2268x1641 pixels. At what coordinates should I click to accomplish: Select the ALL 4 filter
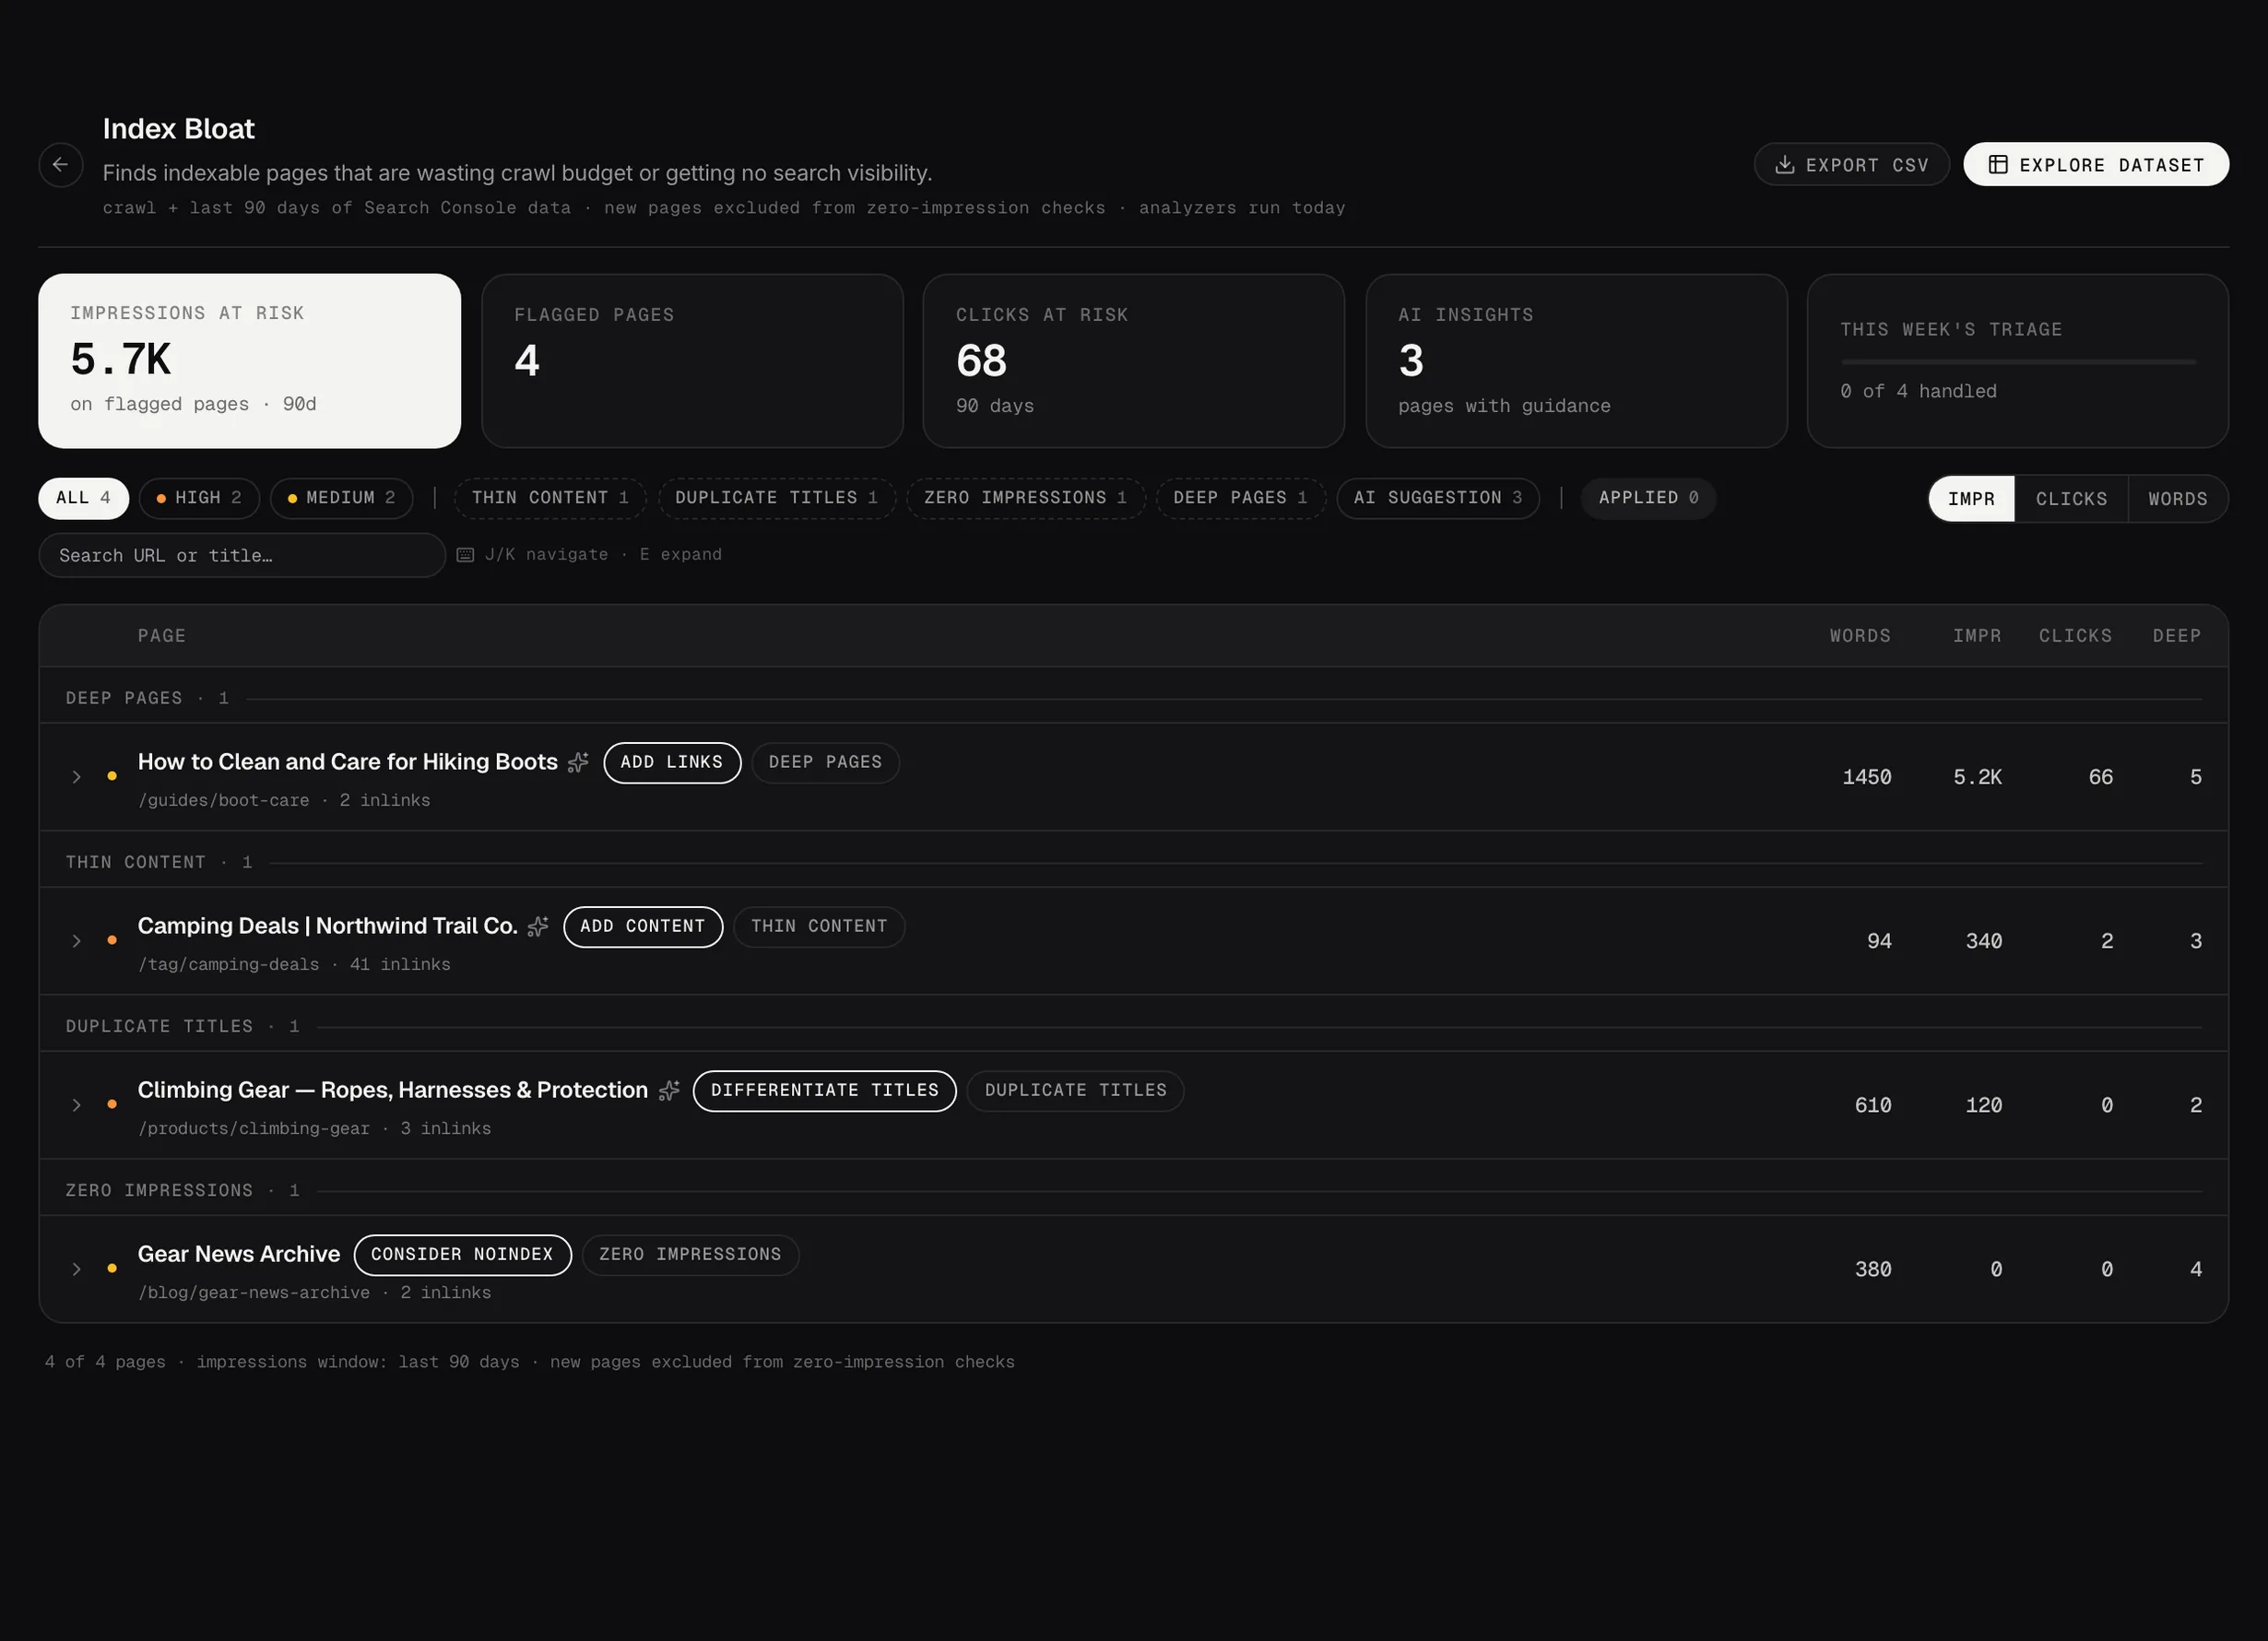(x=84, y=498)
